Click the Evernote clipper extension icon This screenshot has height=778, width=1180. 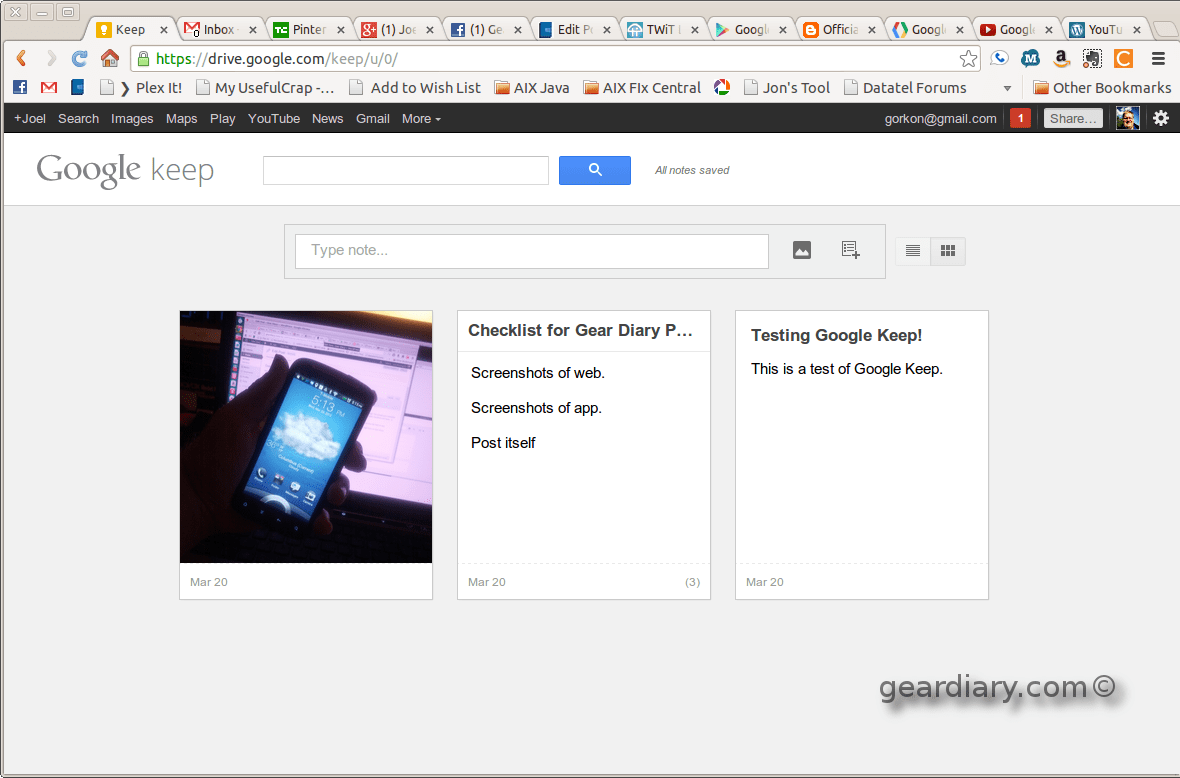coord(1092,58)
